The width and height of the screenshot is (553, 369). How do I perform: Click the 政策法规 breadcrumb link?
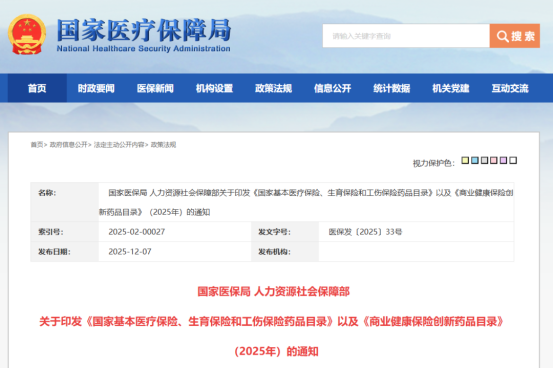(x=163, y=145)
